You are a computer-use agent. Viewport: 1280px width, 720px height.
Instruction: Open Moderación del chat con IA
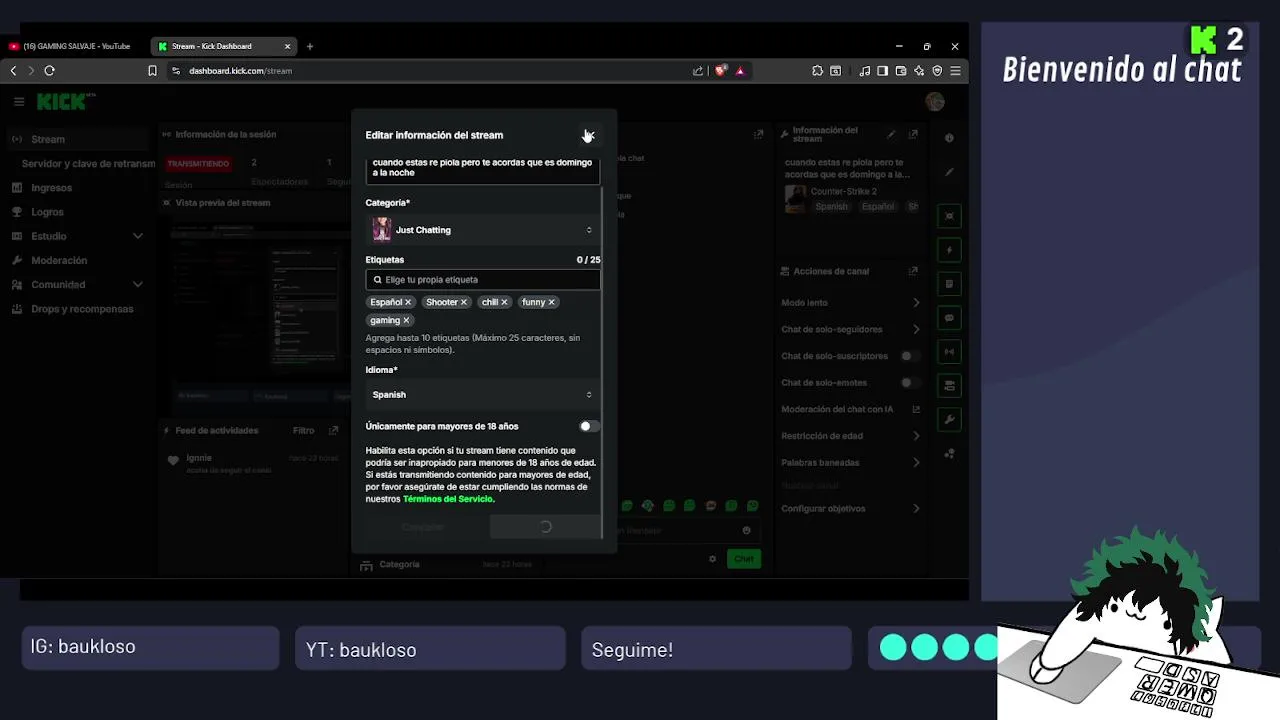850,409
